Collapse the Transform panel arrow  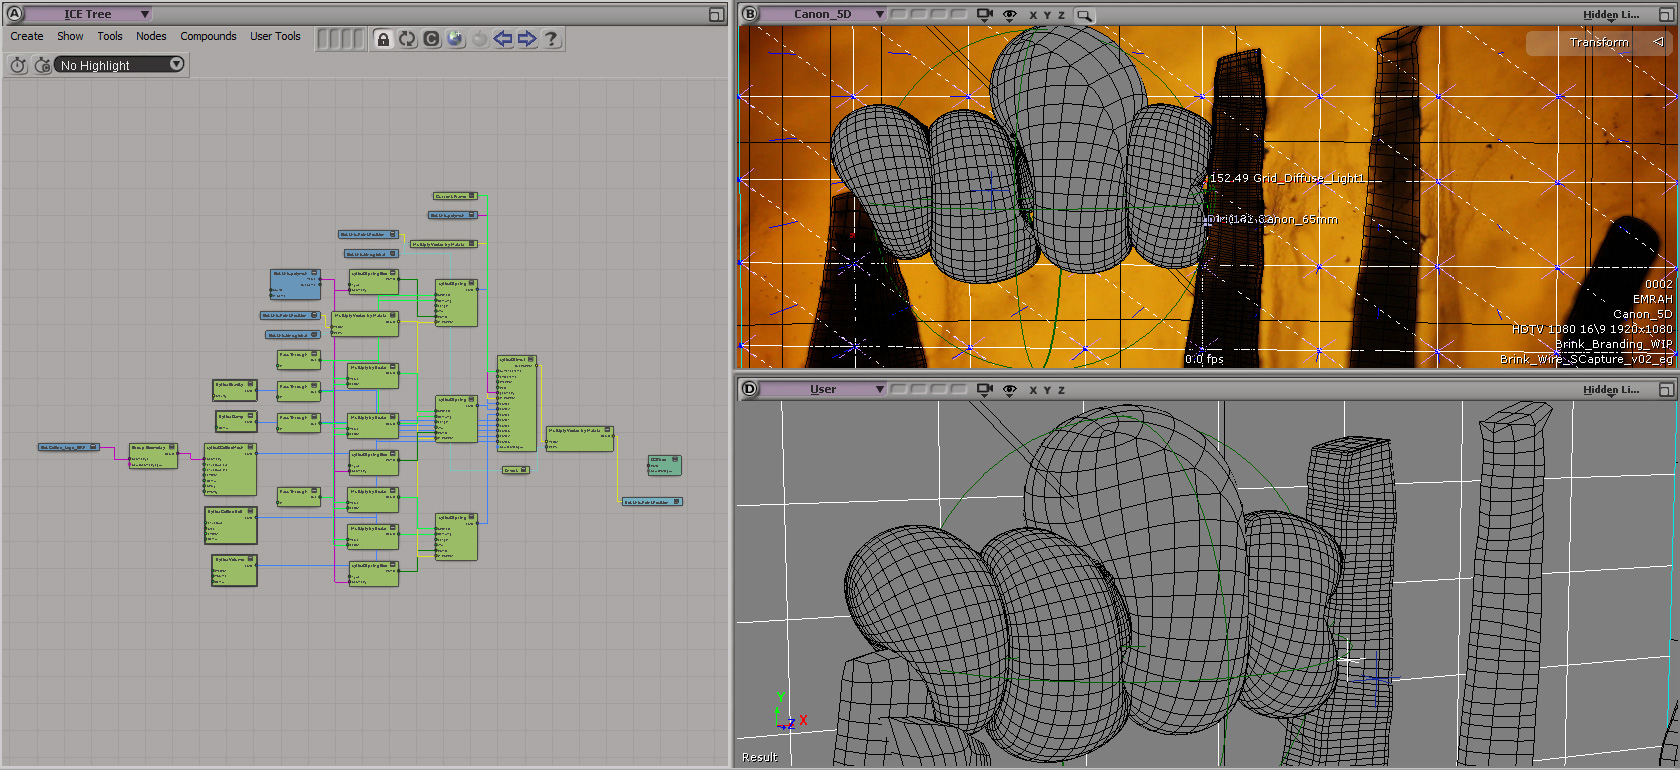point(1658,42)
